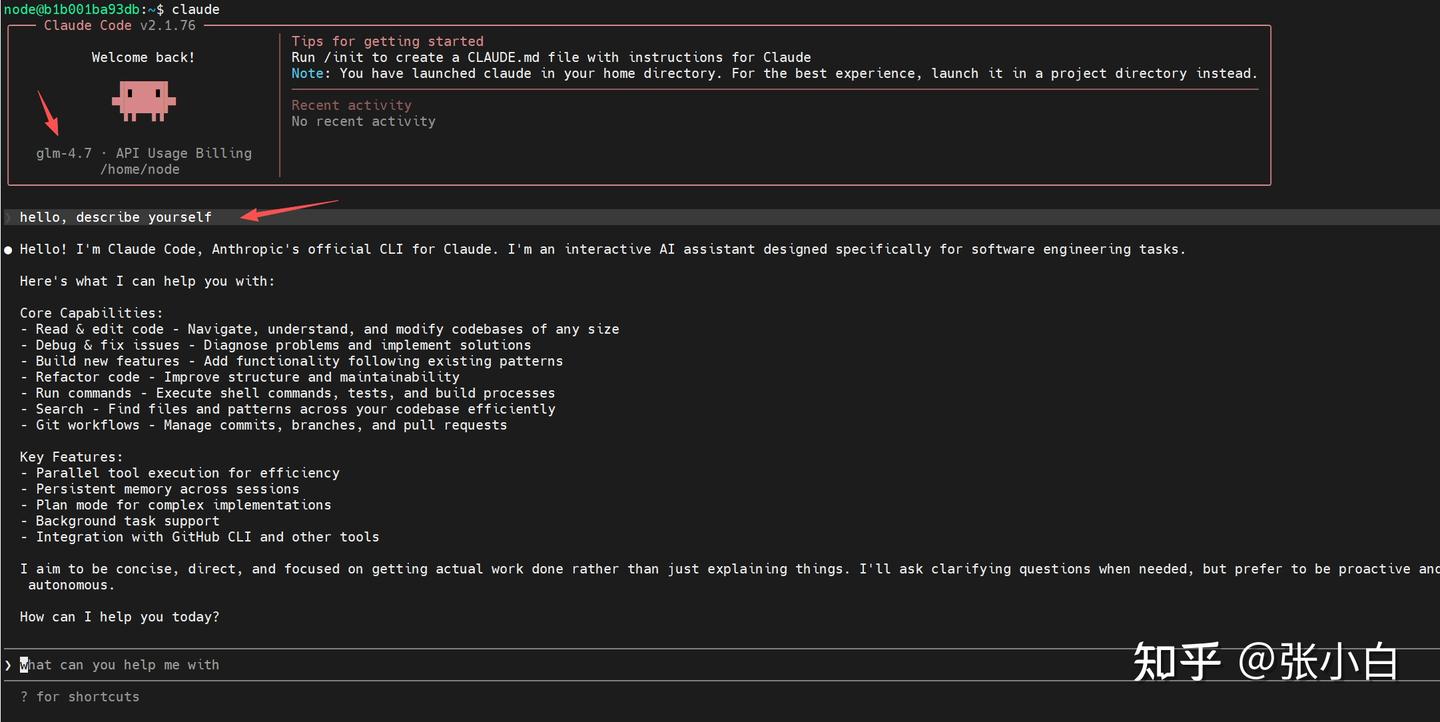This screenshot has height=722, width=1440.
Task: Click the /home/node directory path
Action: 140,169
